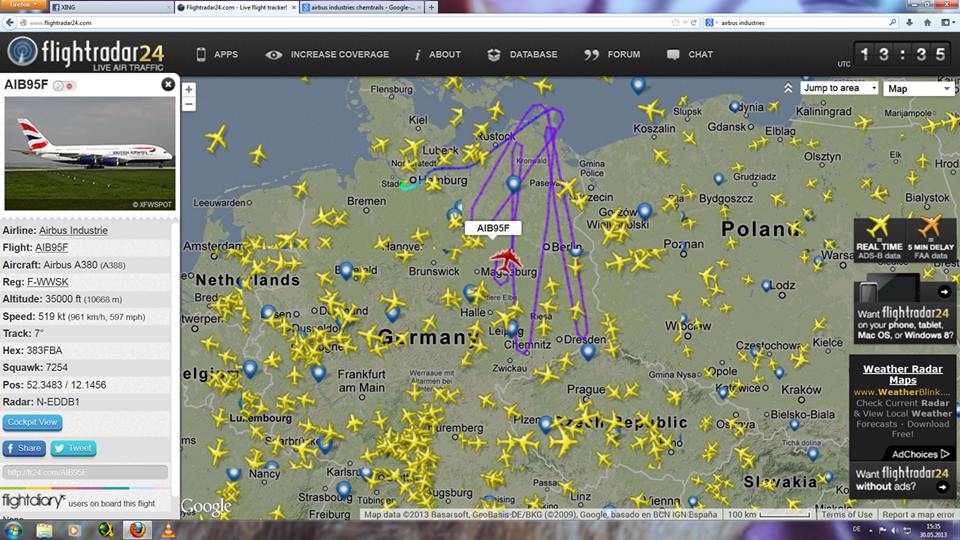Zoom out the map with minus button
Viewport: 960px width, 540px height.
(189, 104)
